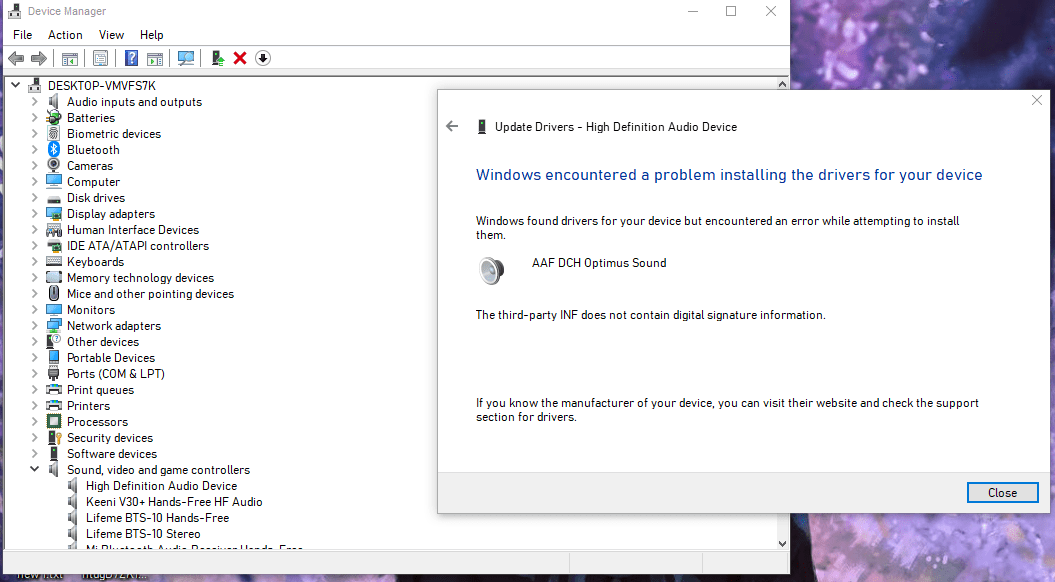
Task: Click the Batteries category icon
Action: pyautogui.click(x=54, y=118)
